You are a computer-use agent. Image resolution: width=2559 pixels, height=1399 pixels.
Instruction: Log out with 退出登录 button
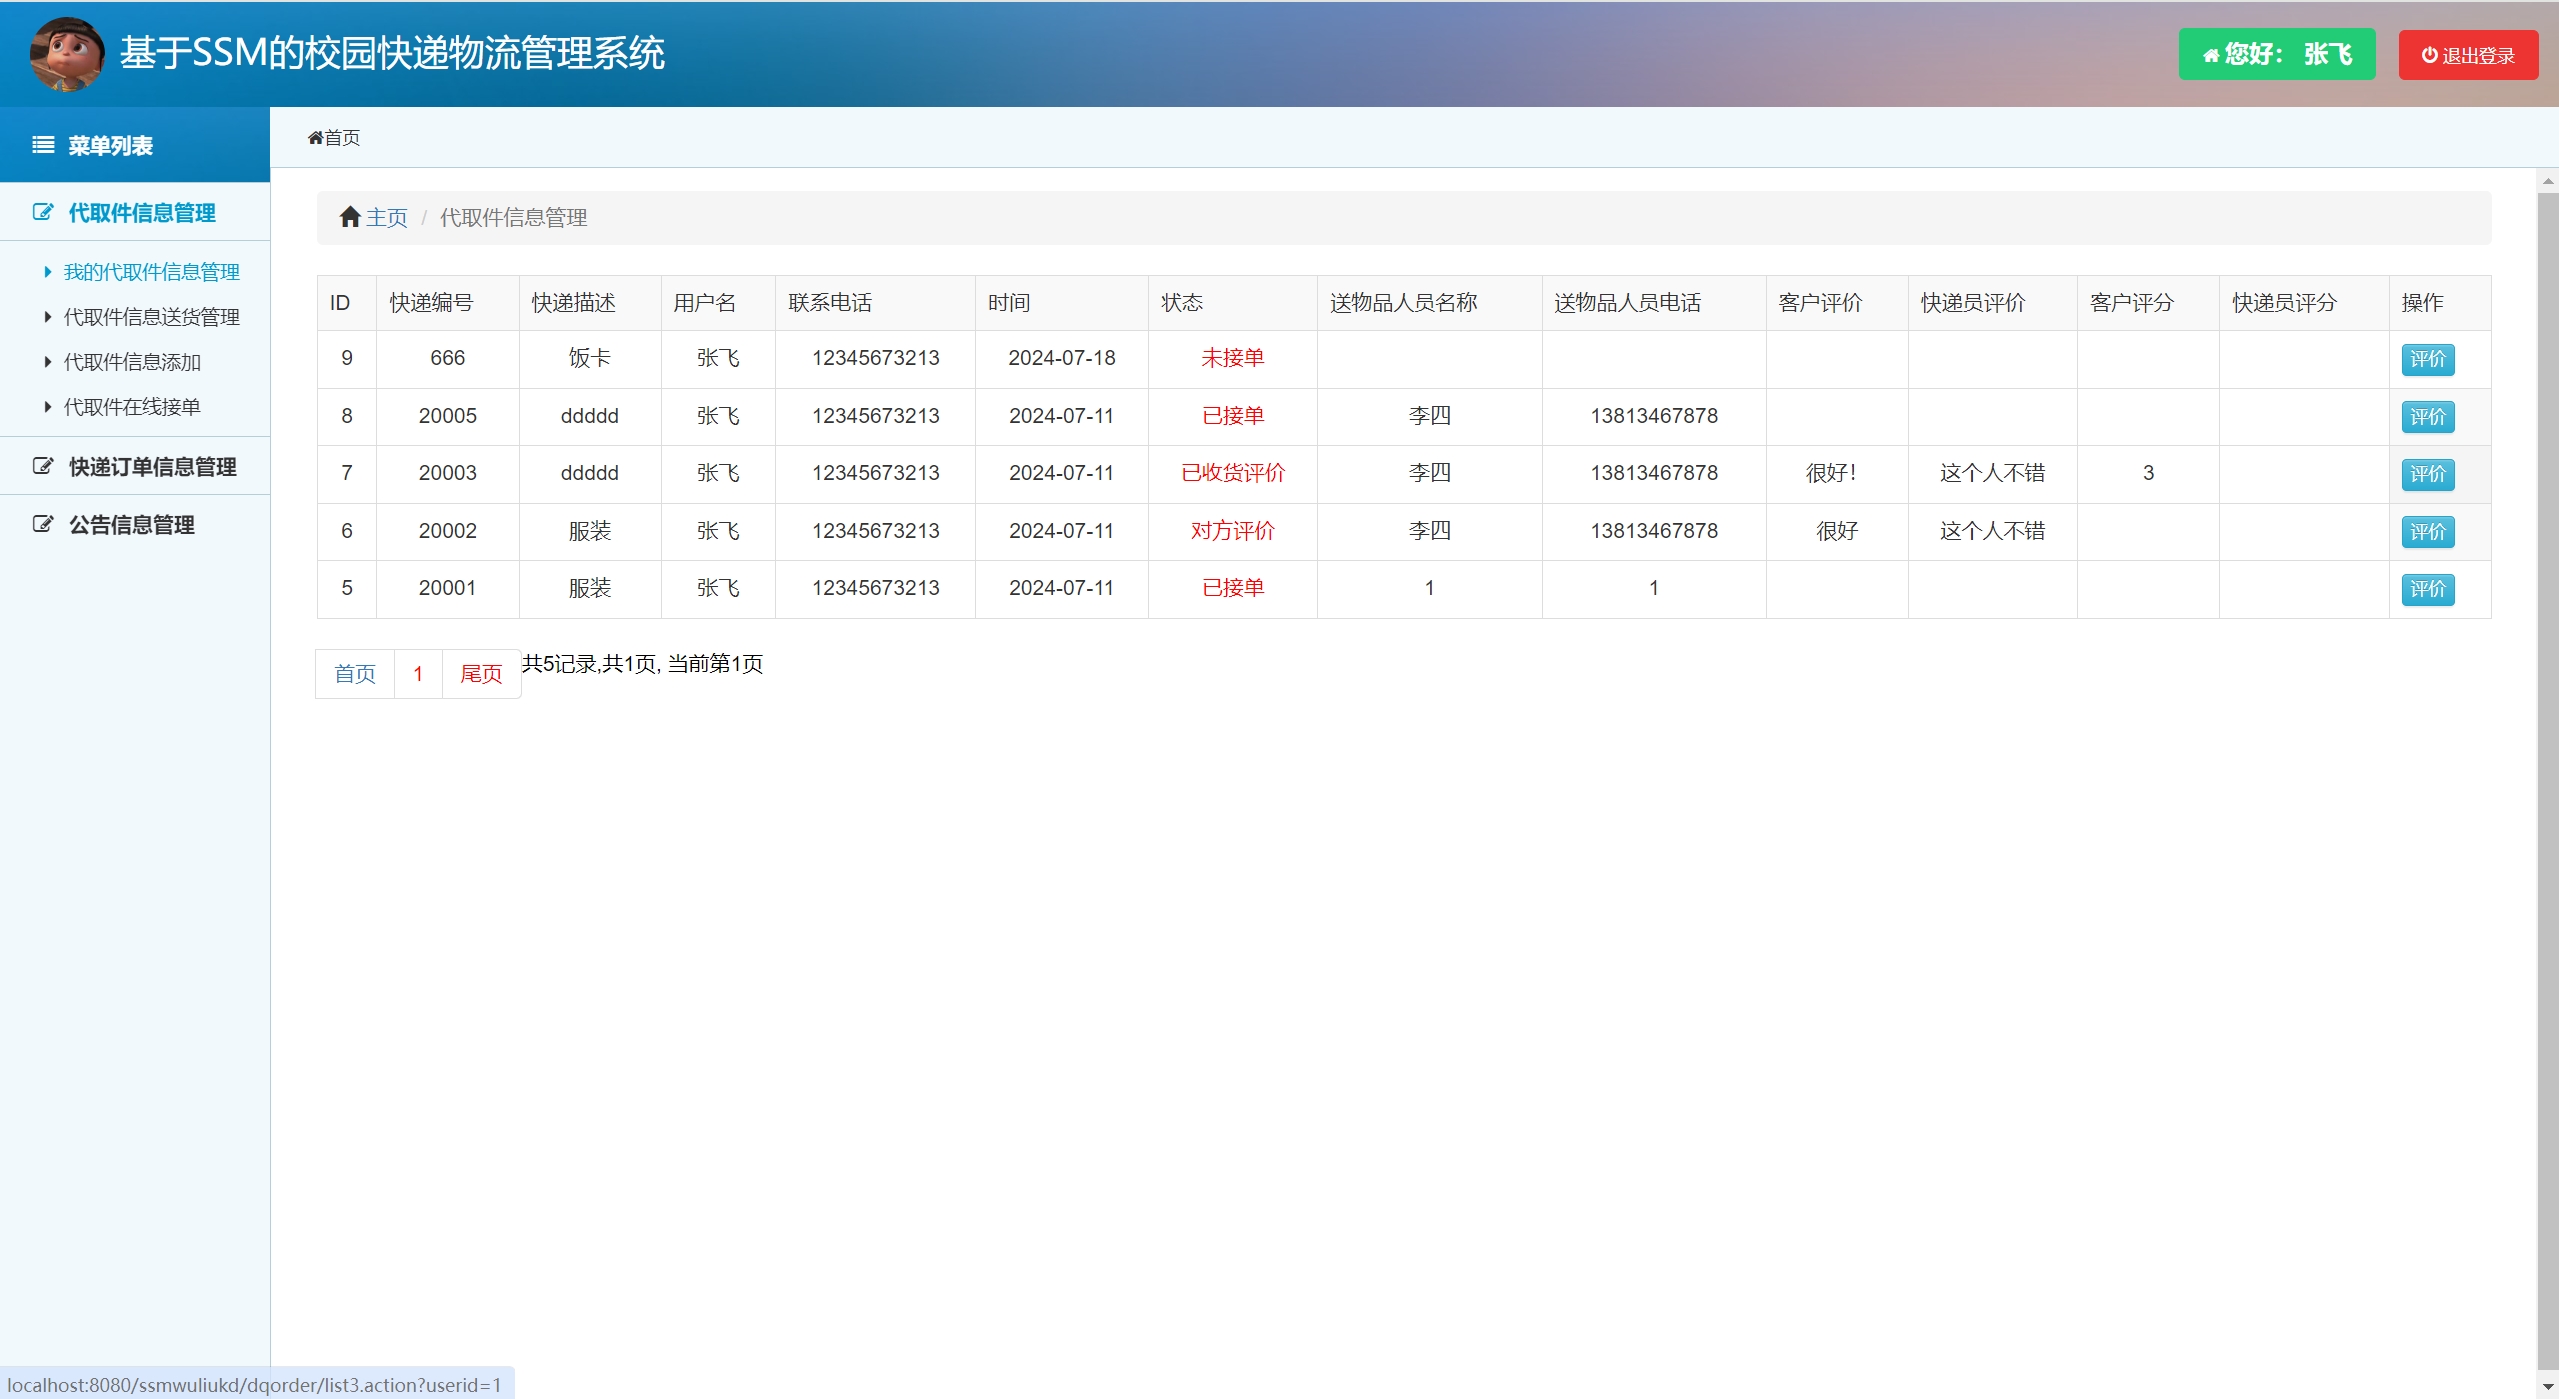tap(2467, 55)
